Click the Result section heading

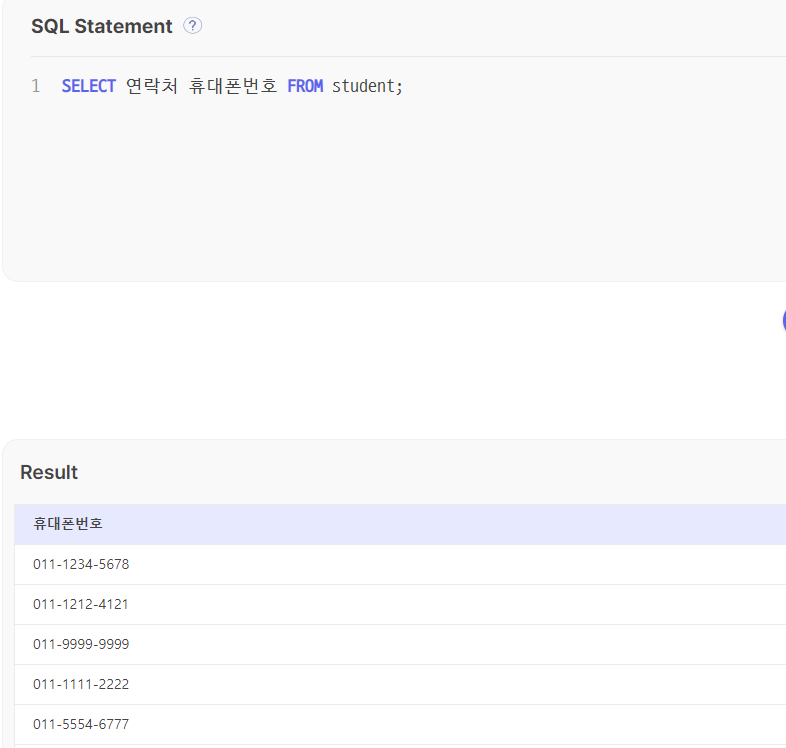click(x=49, y=472)
